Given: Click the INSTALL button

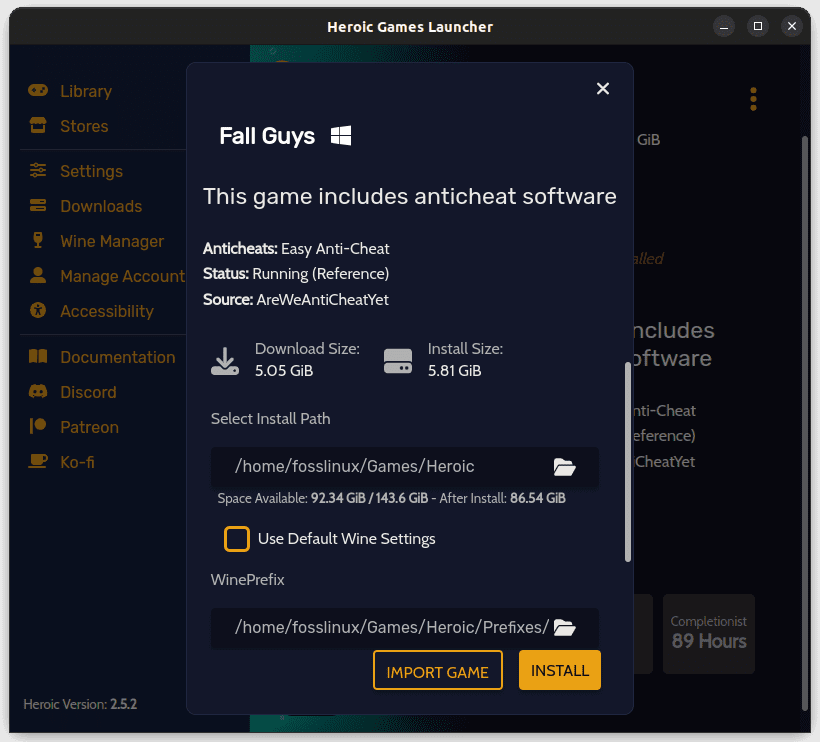Looking at the screenshot, I should [x=559, y=670].
